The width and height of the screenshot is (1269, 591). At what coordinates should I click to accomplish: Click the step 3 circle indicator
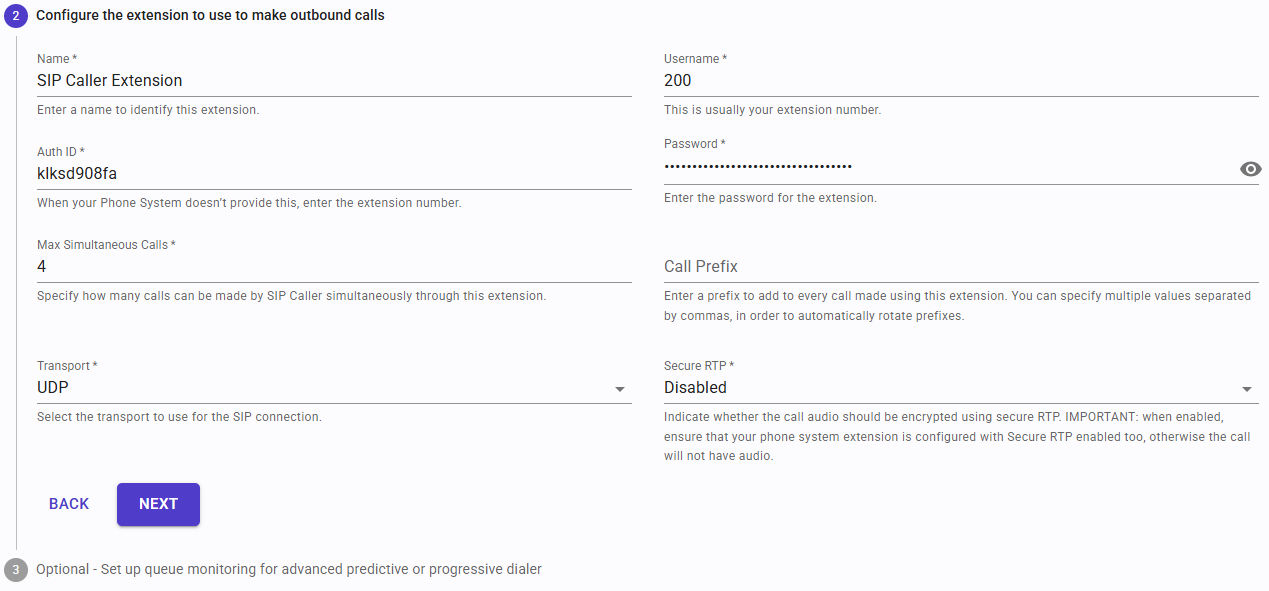(x=15, y=569)
